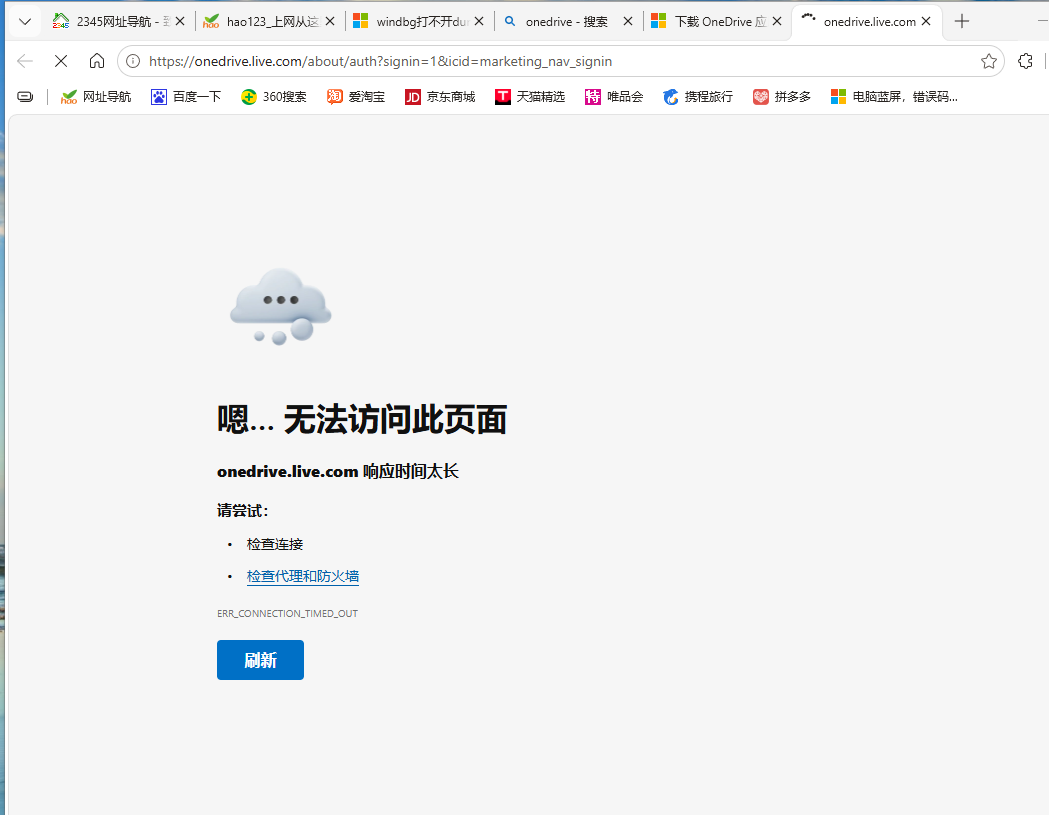
Task: Close the onedrive - 搜索 tab
Action: coord(628,21)
